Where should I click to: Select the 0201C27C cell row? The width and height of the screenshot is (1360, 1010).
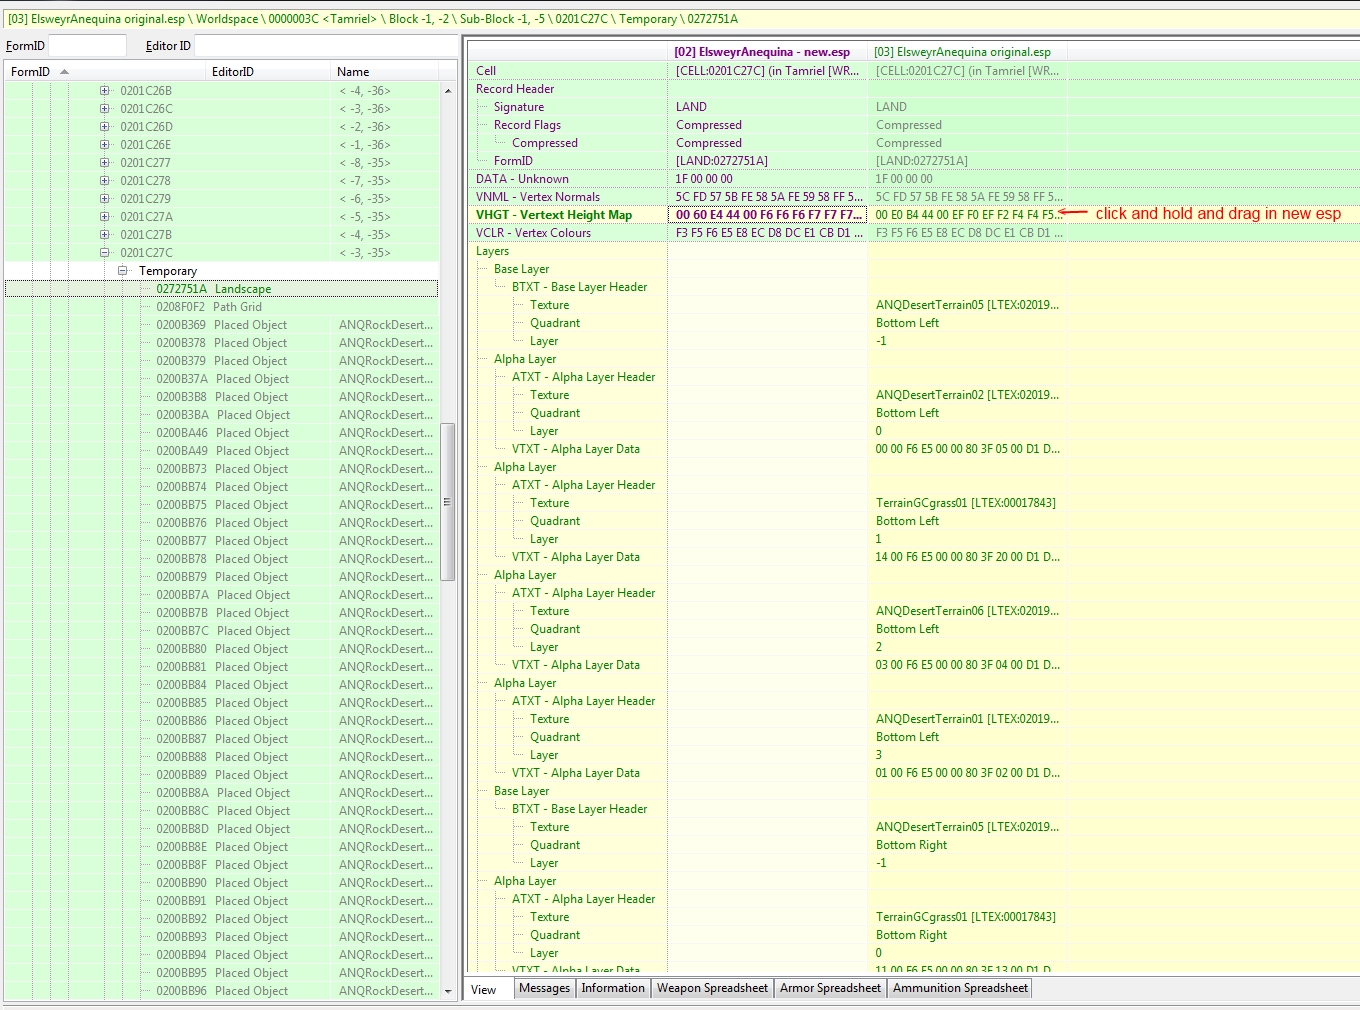[221, 253]
